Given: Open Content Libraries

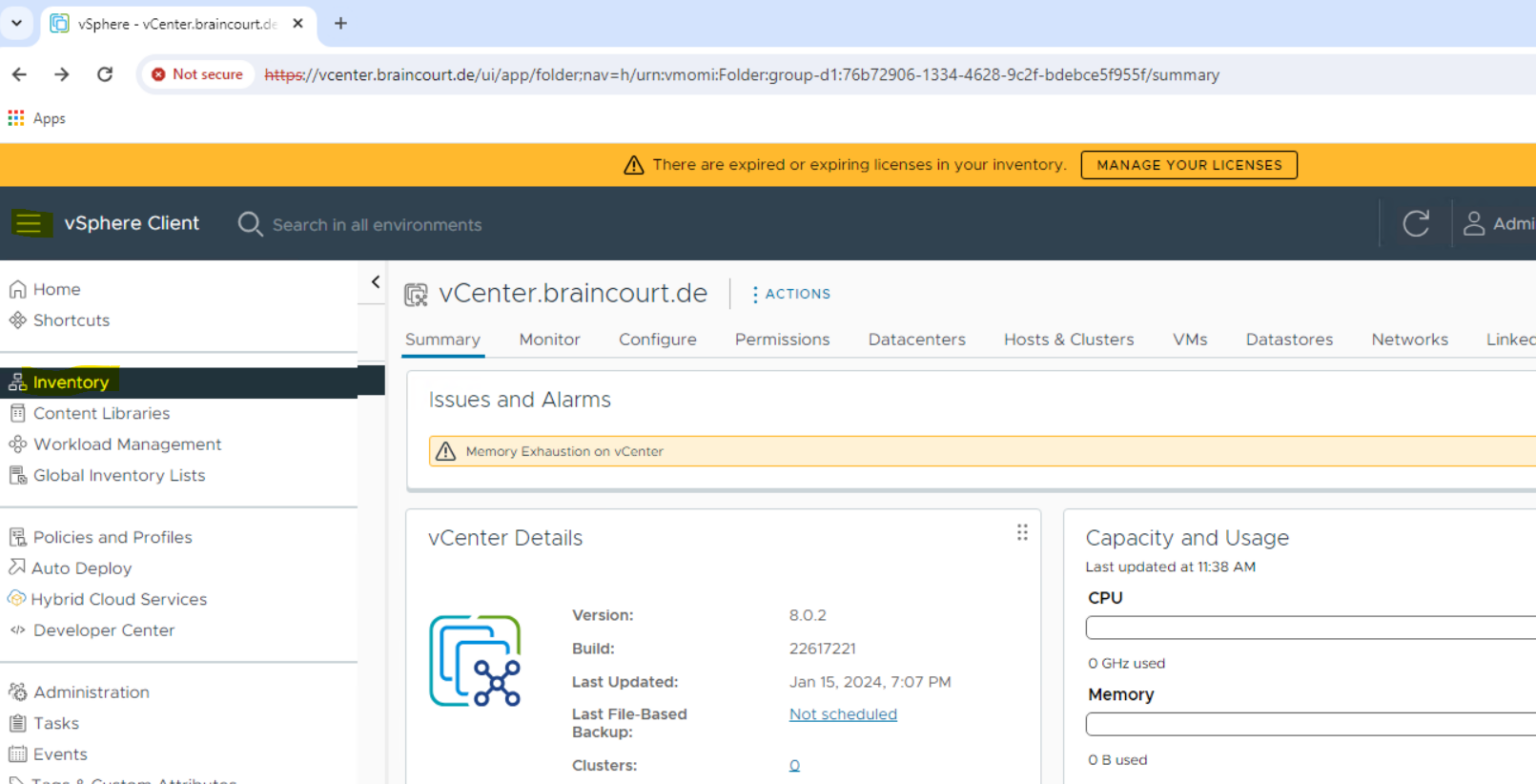Looking at the screenshot, I should point(102,413).
